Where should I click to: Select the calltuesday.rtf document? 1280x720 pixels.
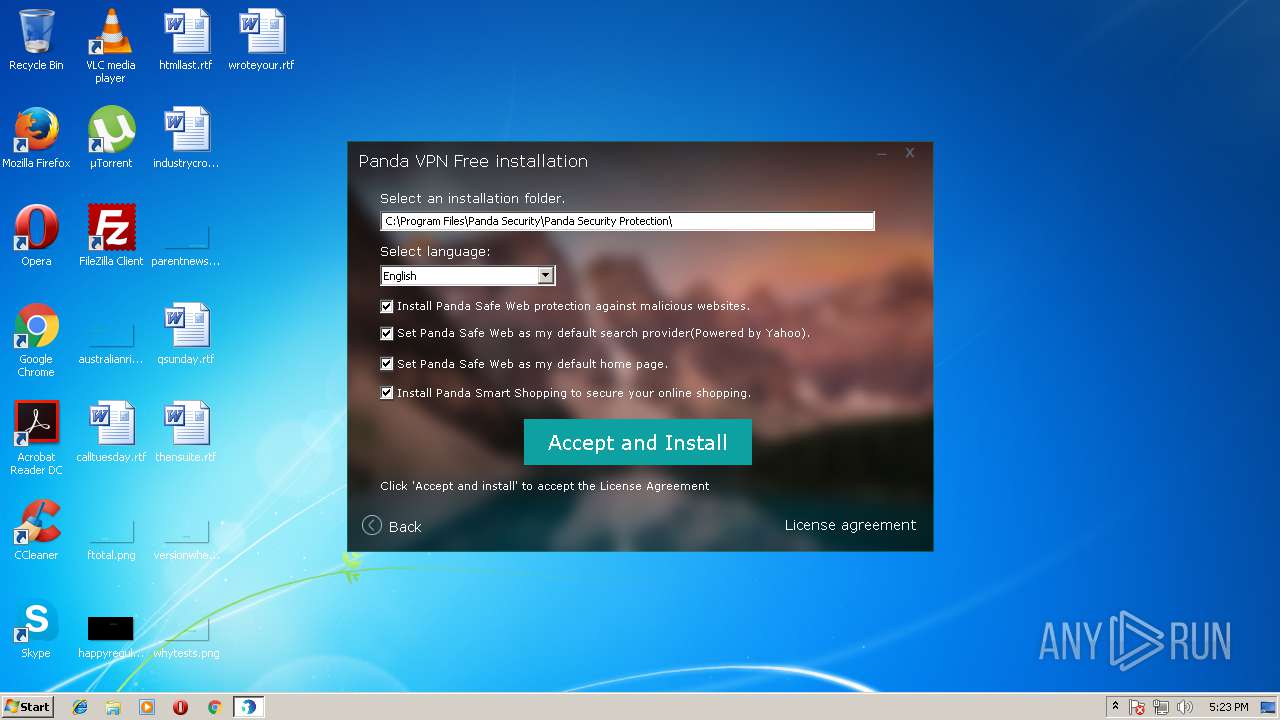point(110,432)
